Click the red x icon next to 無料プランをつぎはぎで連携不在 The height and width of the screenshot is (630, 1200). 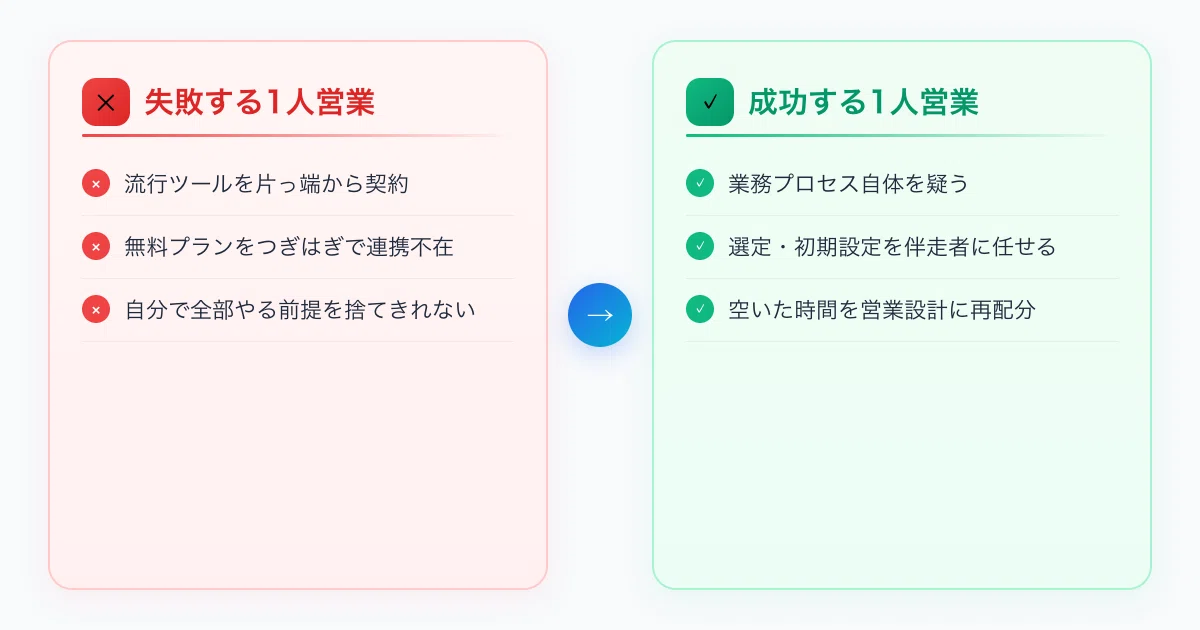[96, 246]
